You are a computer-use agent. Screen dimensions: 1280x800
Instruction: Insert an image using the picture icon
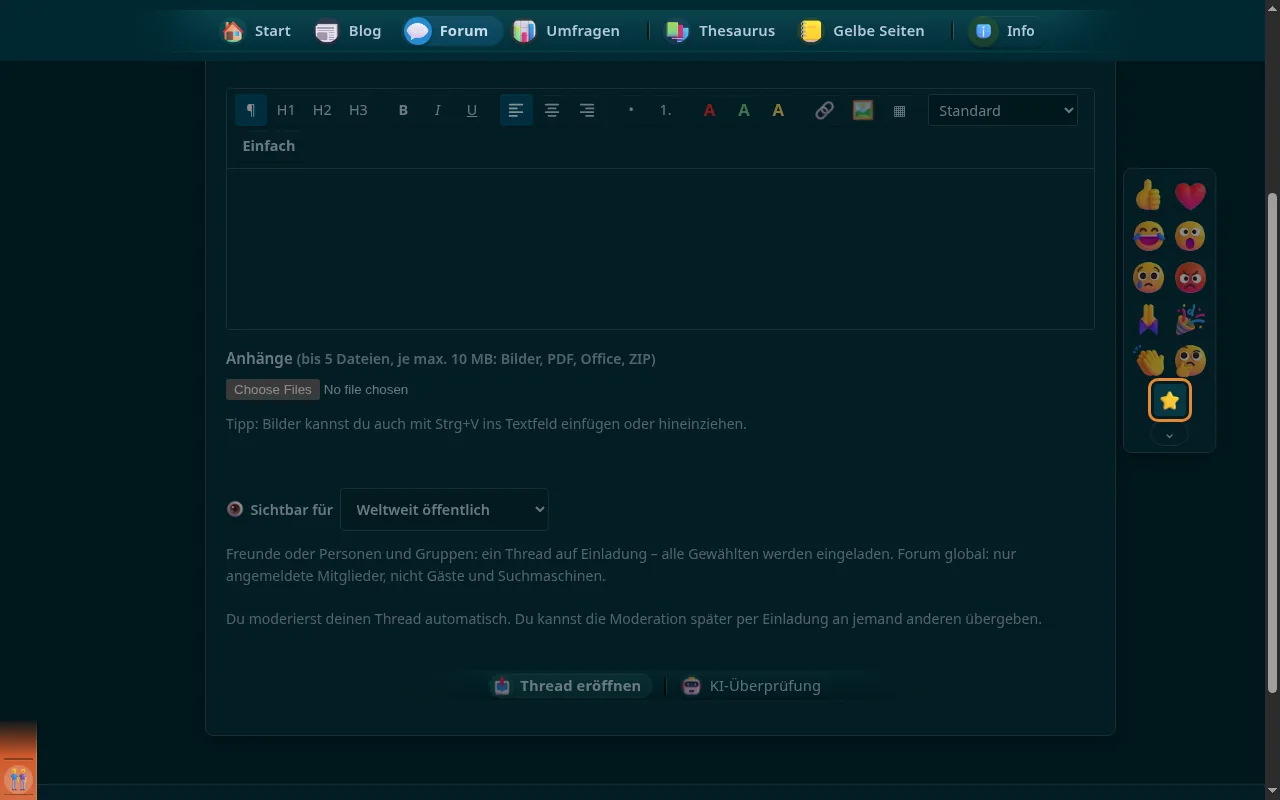863,110
